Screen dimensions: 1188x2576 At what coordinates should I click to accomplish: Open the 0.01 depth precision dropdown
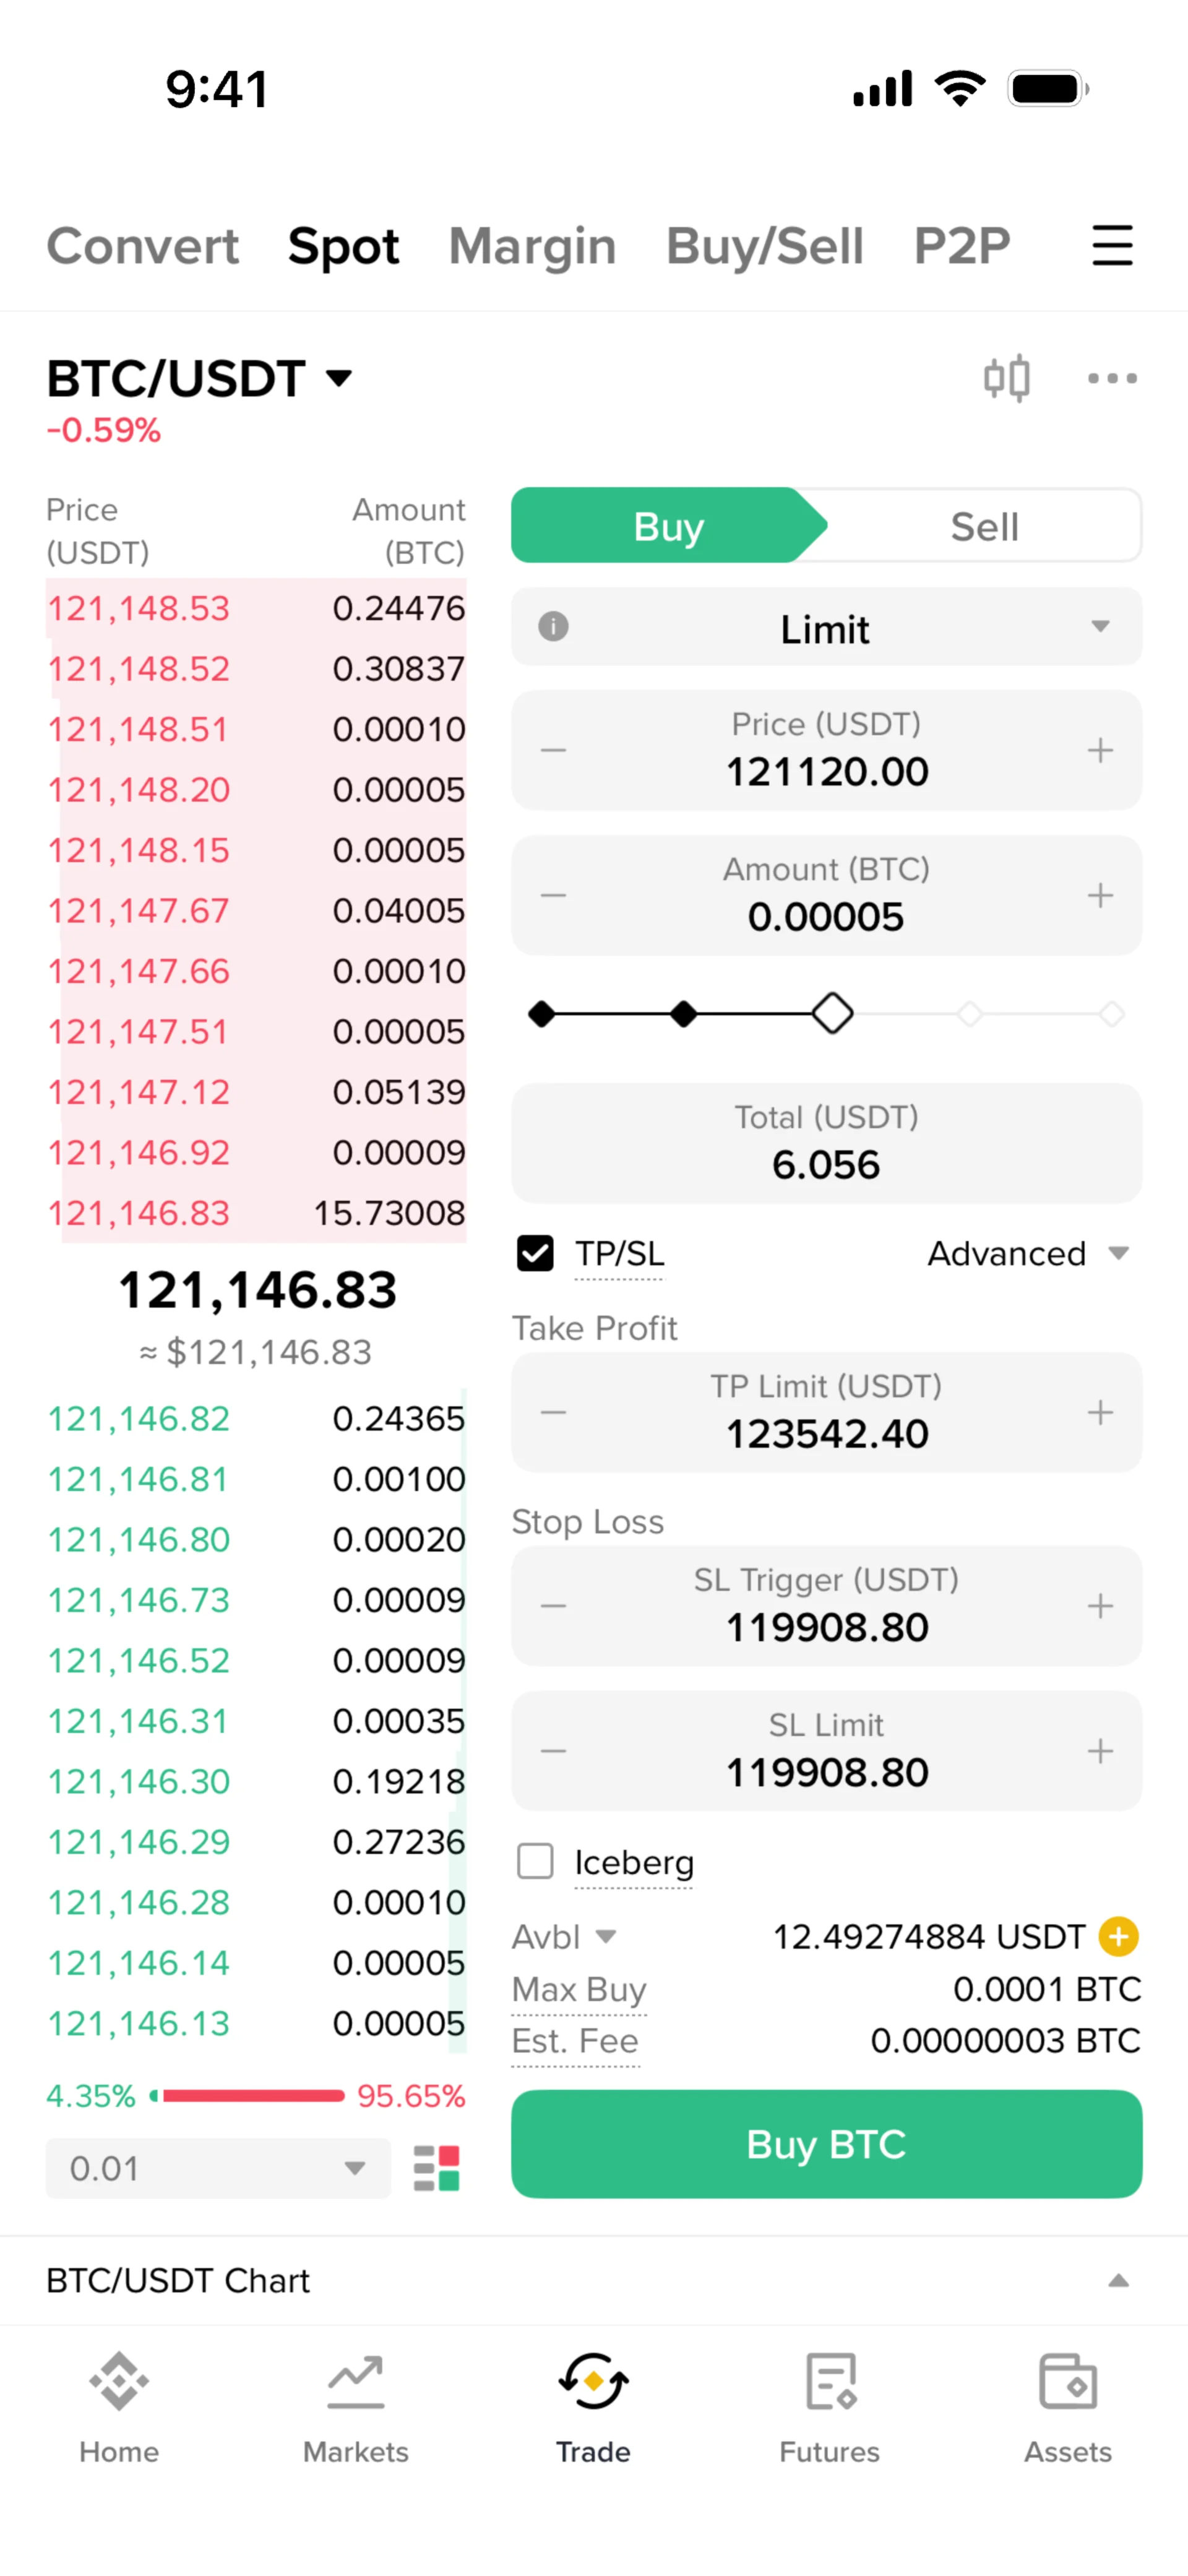tap(218, 2168)
